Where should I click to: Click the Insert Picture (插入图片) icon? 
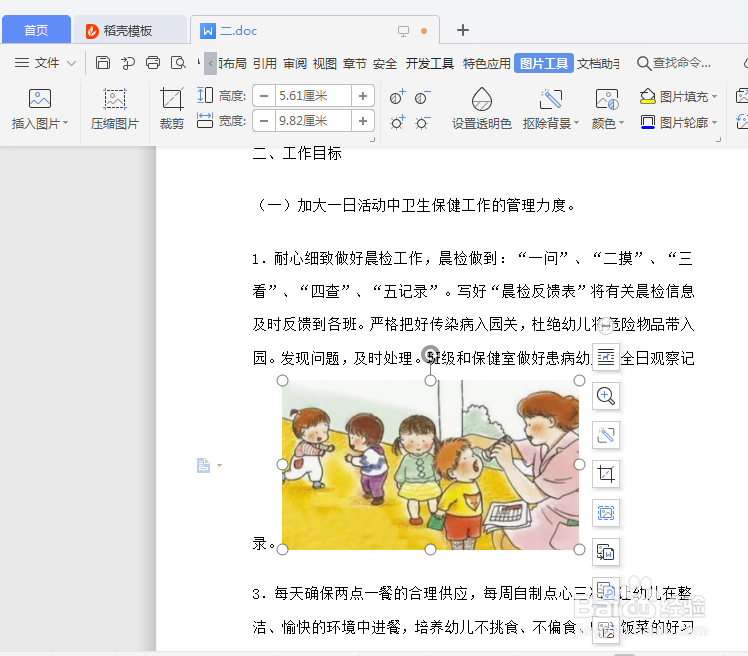coord(40,99)
